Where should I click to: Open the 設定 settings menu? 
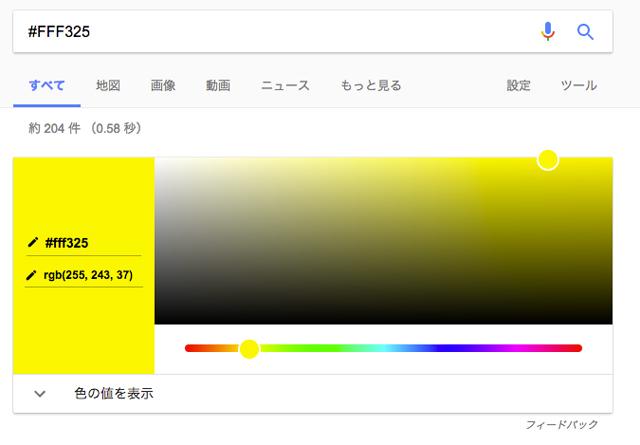[519, 85]
